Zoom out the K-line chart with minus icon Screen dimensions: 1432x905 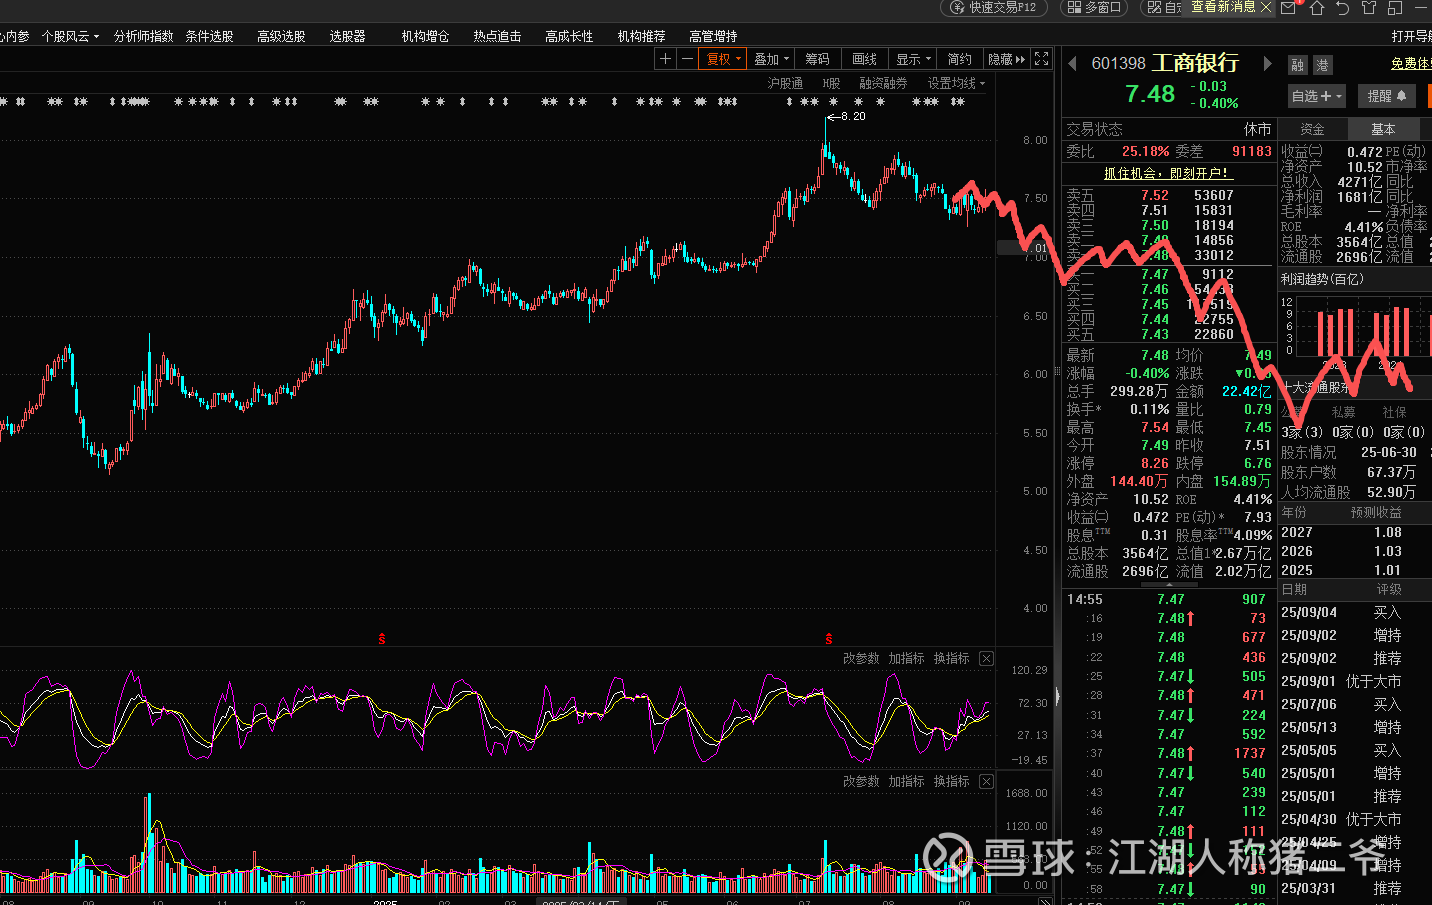click(x=687, y=59)
